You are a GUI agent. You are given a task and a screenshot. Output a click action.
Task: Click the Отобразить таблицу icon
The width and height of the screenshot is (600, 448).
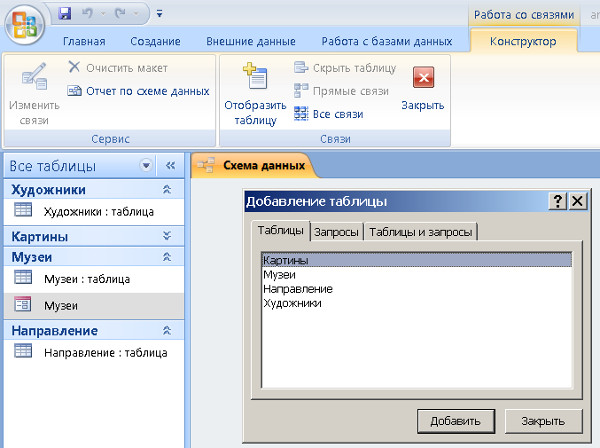click(255, 78)
